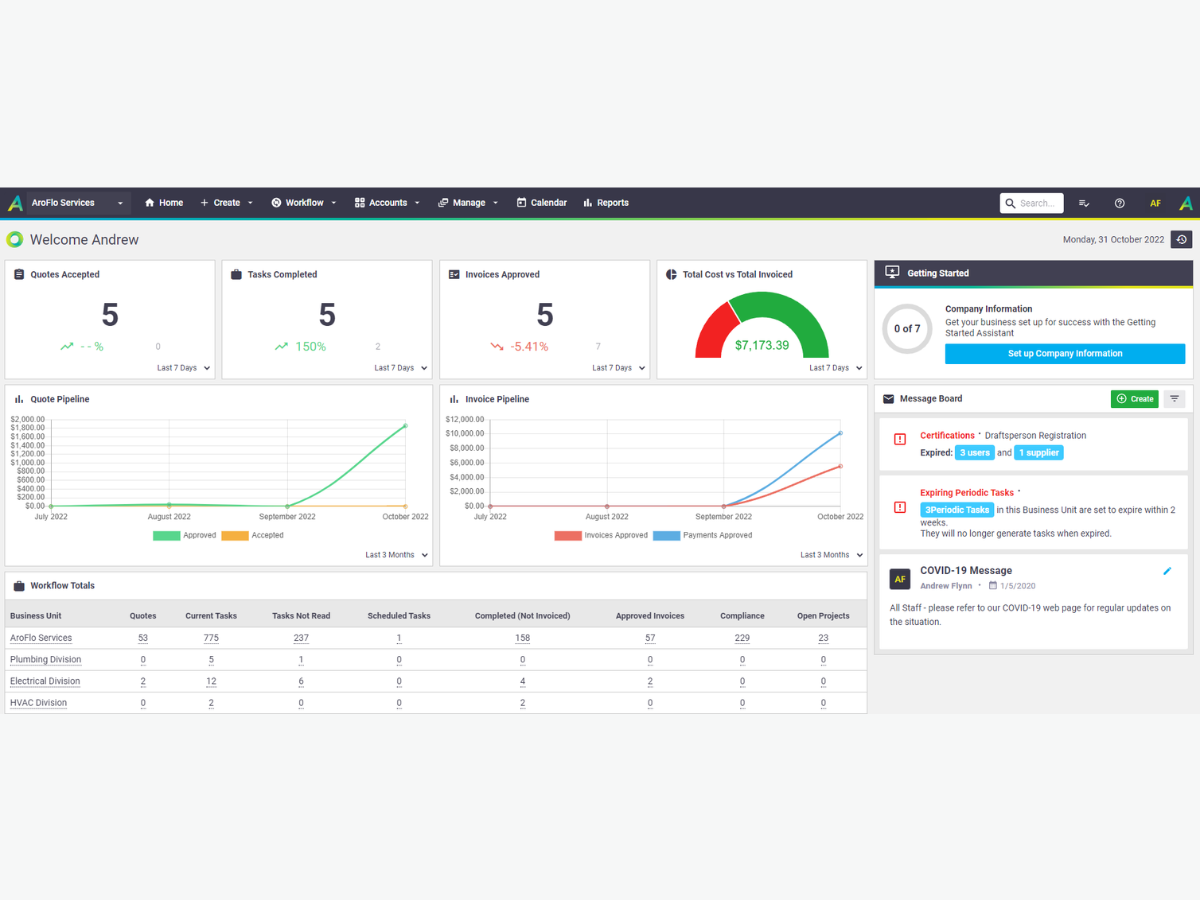Open the Create menu
The image size is (1200, 900).
(x=227, y=203)
